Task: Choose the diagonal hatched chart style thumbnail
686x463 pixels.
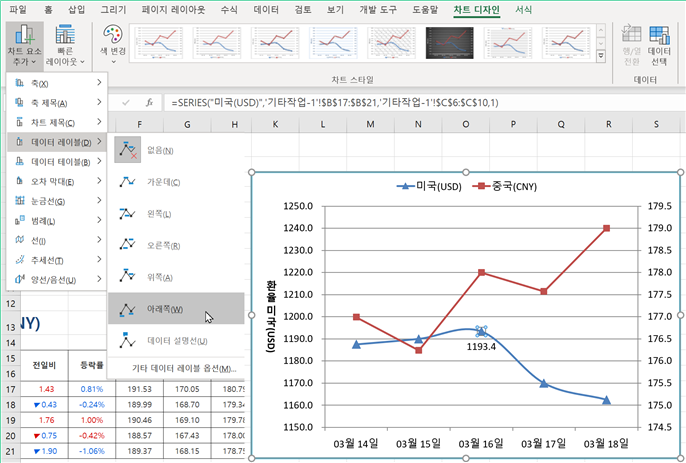Action: tap(391, 42)
